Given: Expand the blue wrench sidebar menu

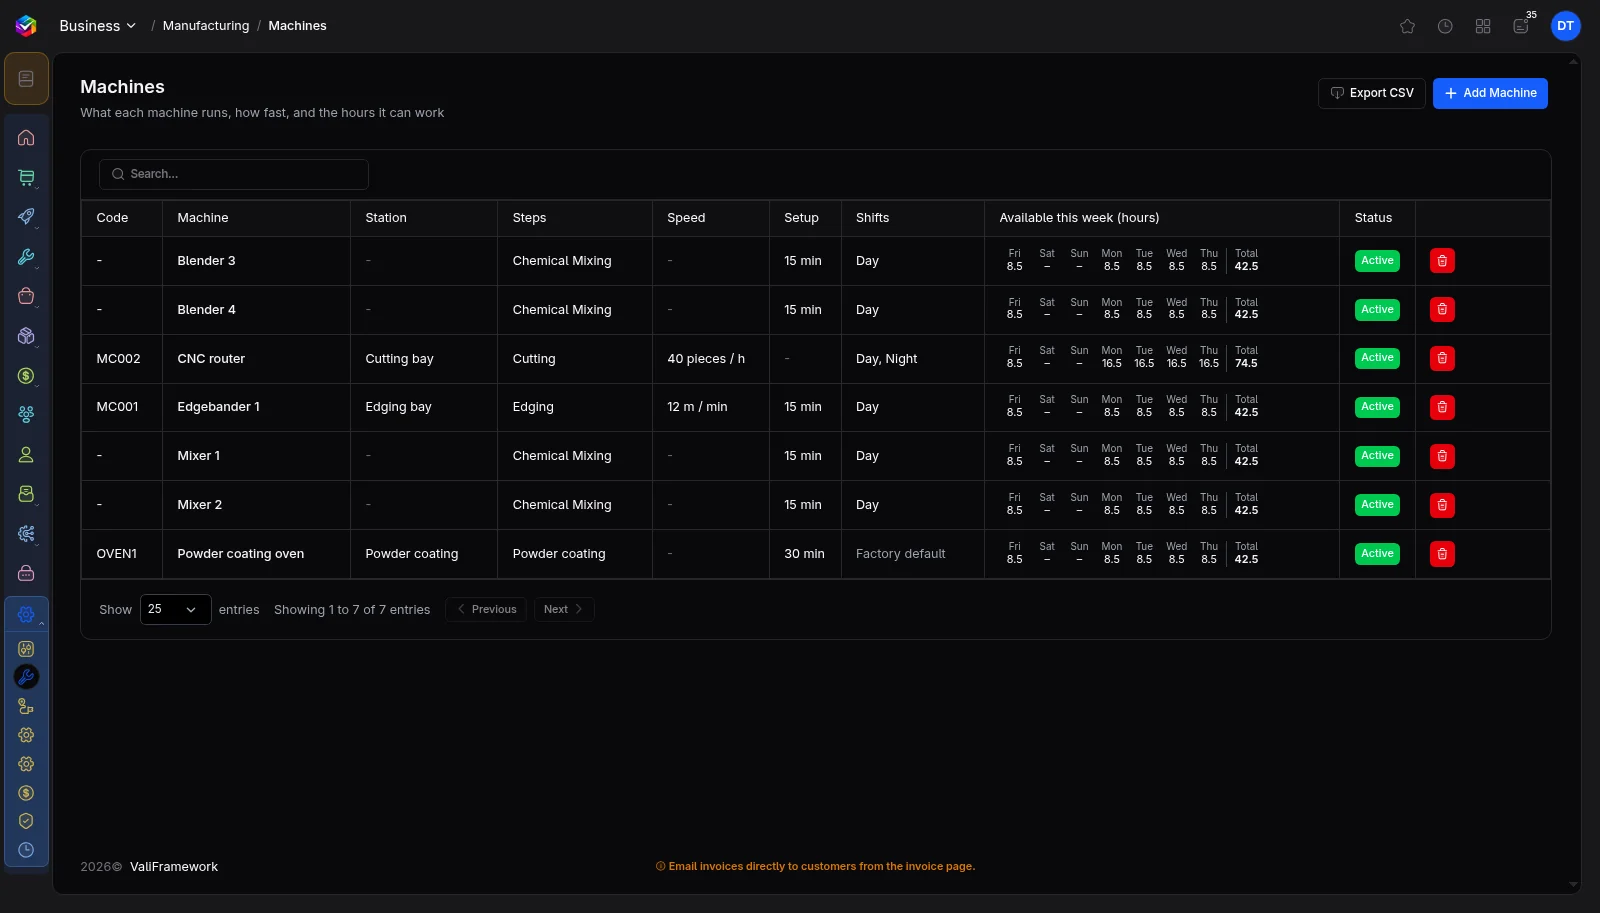Looking at the screenshot, I should coord(26,257).
